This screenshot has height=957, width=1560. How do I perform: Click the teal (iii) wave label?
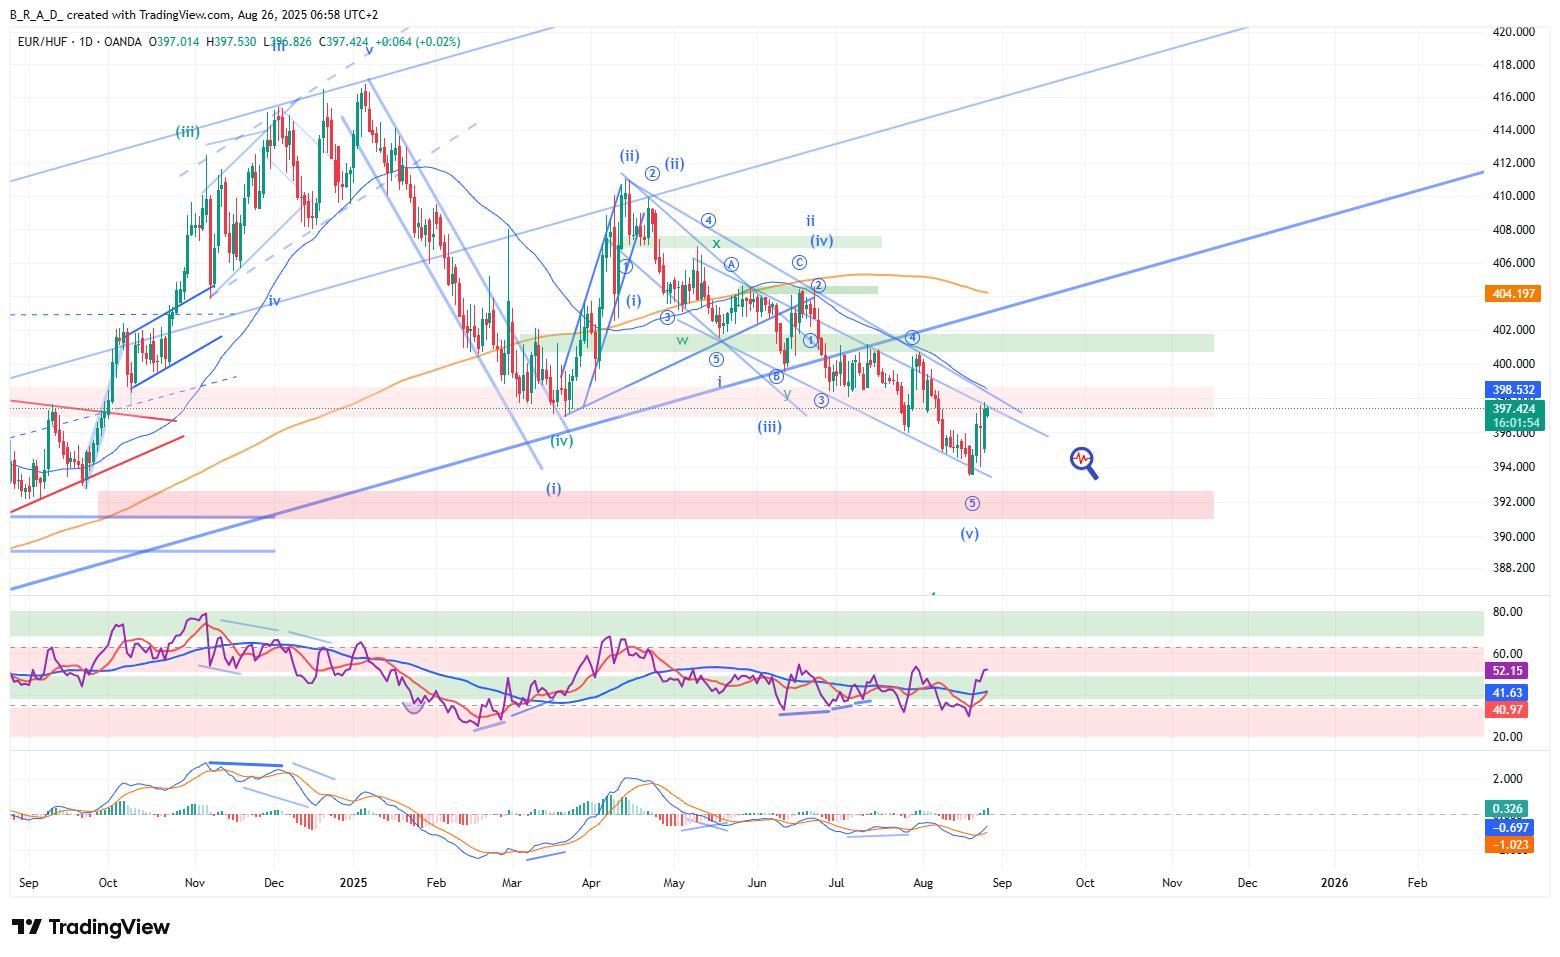(x=187, y=131)
